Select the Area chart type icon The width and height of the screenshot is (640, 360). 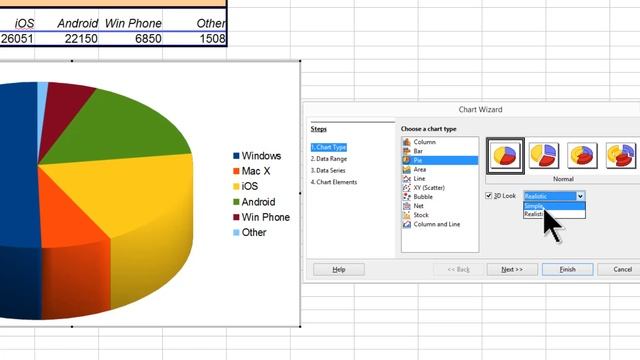(x=407, y=169)
